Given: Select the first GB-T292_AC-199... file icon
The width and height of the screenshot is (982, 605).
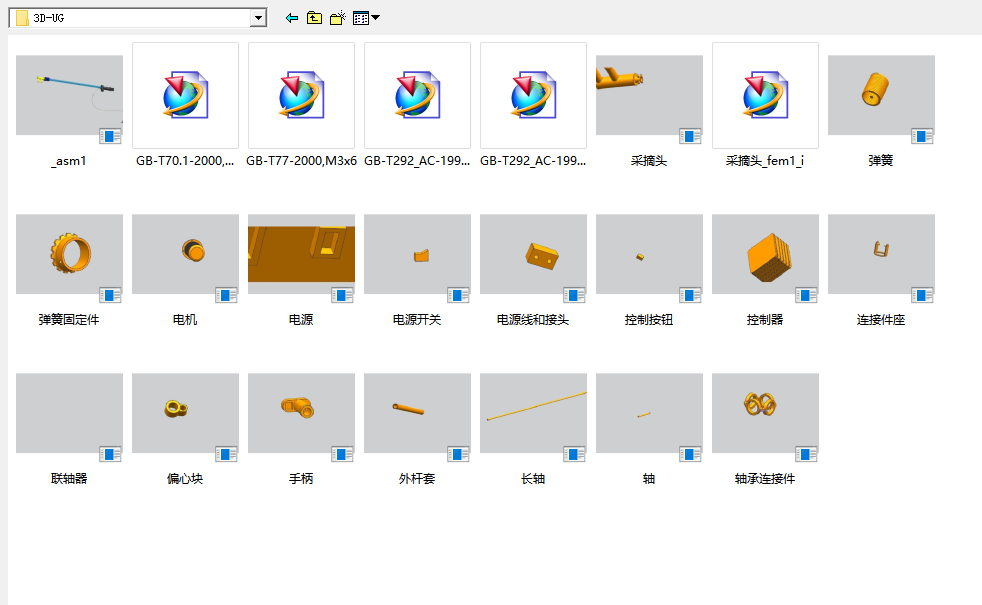Looking at the screenshot, I should 417,95.
